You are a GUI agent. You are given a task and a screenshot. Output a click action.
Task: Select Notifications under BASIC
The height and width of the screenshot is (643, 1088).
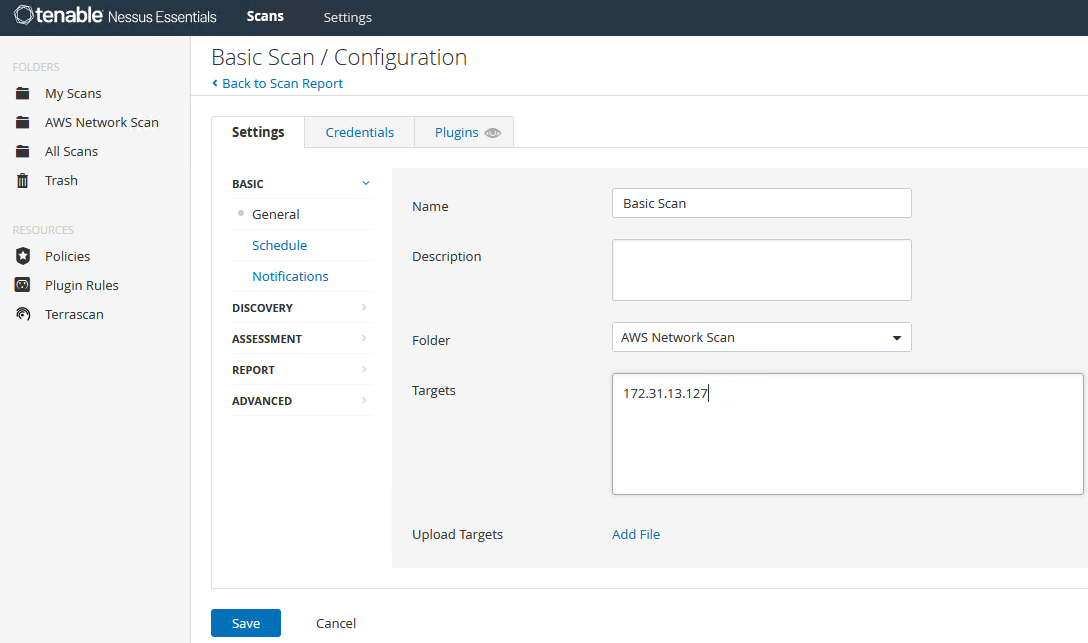tap(290, 276)
